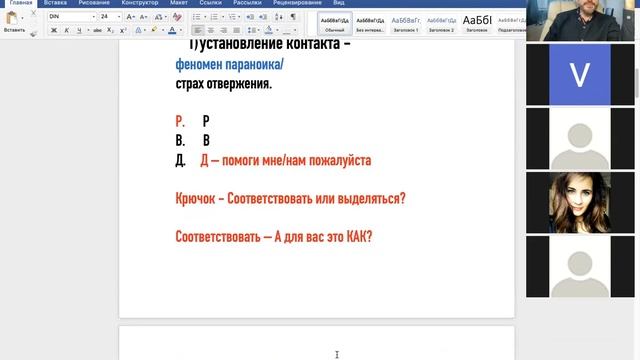640x360 pixels.
Task: Toggle bold (Ж) formatting
Action: [54, 30]
